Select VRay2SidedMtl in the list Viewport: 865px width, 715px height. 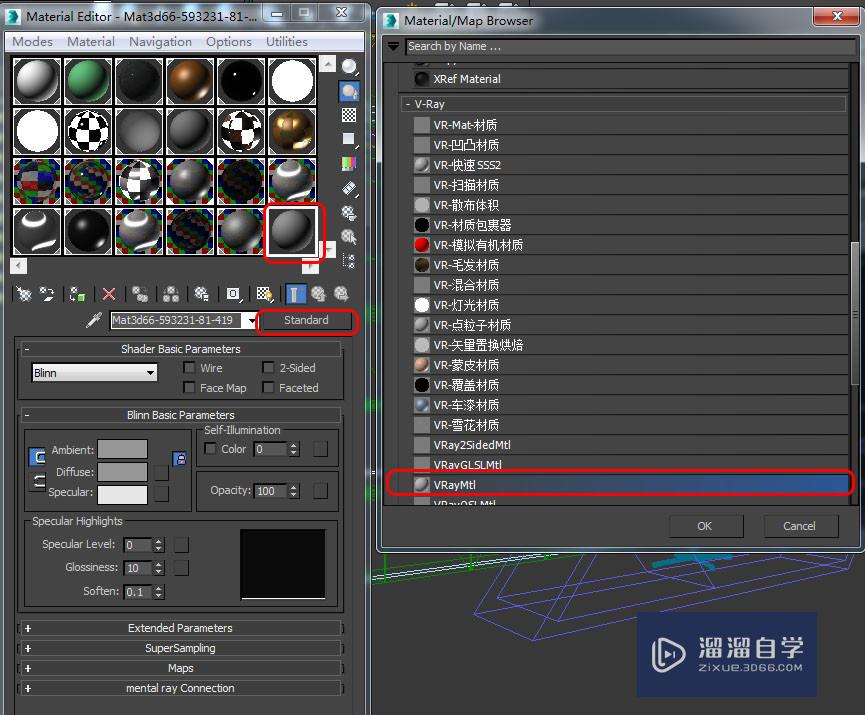coord(630,445)
